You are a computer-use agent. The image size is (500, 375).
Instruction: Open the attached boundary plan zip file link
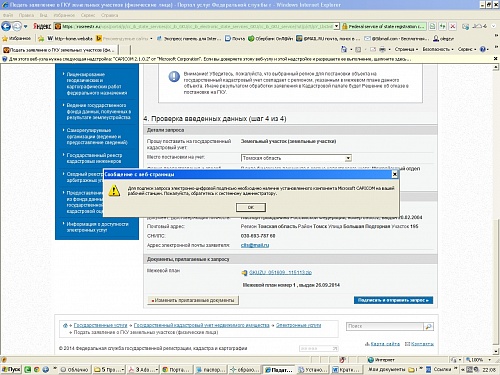(280, 272)
